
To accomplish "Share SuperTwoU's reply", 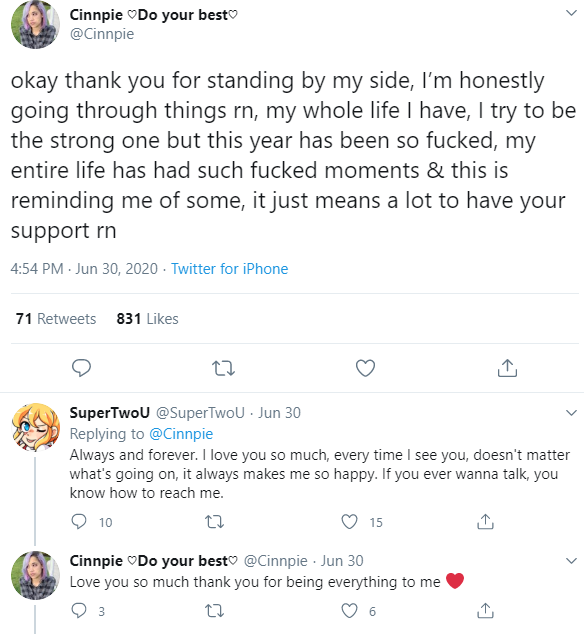I will click(x=485, y=522).
